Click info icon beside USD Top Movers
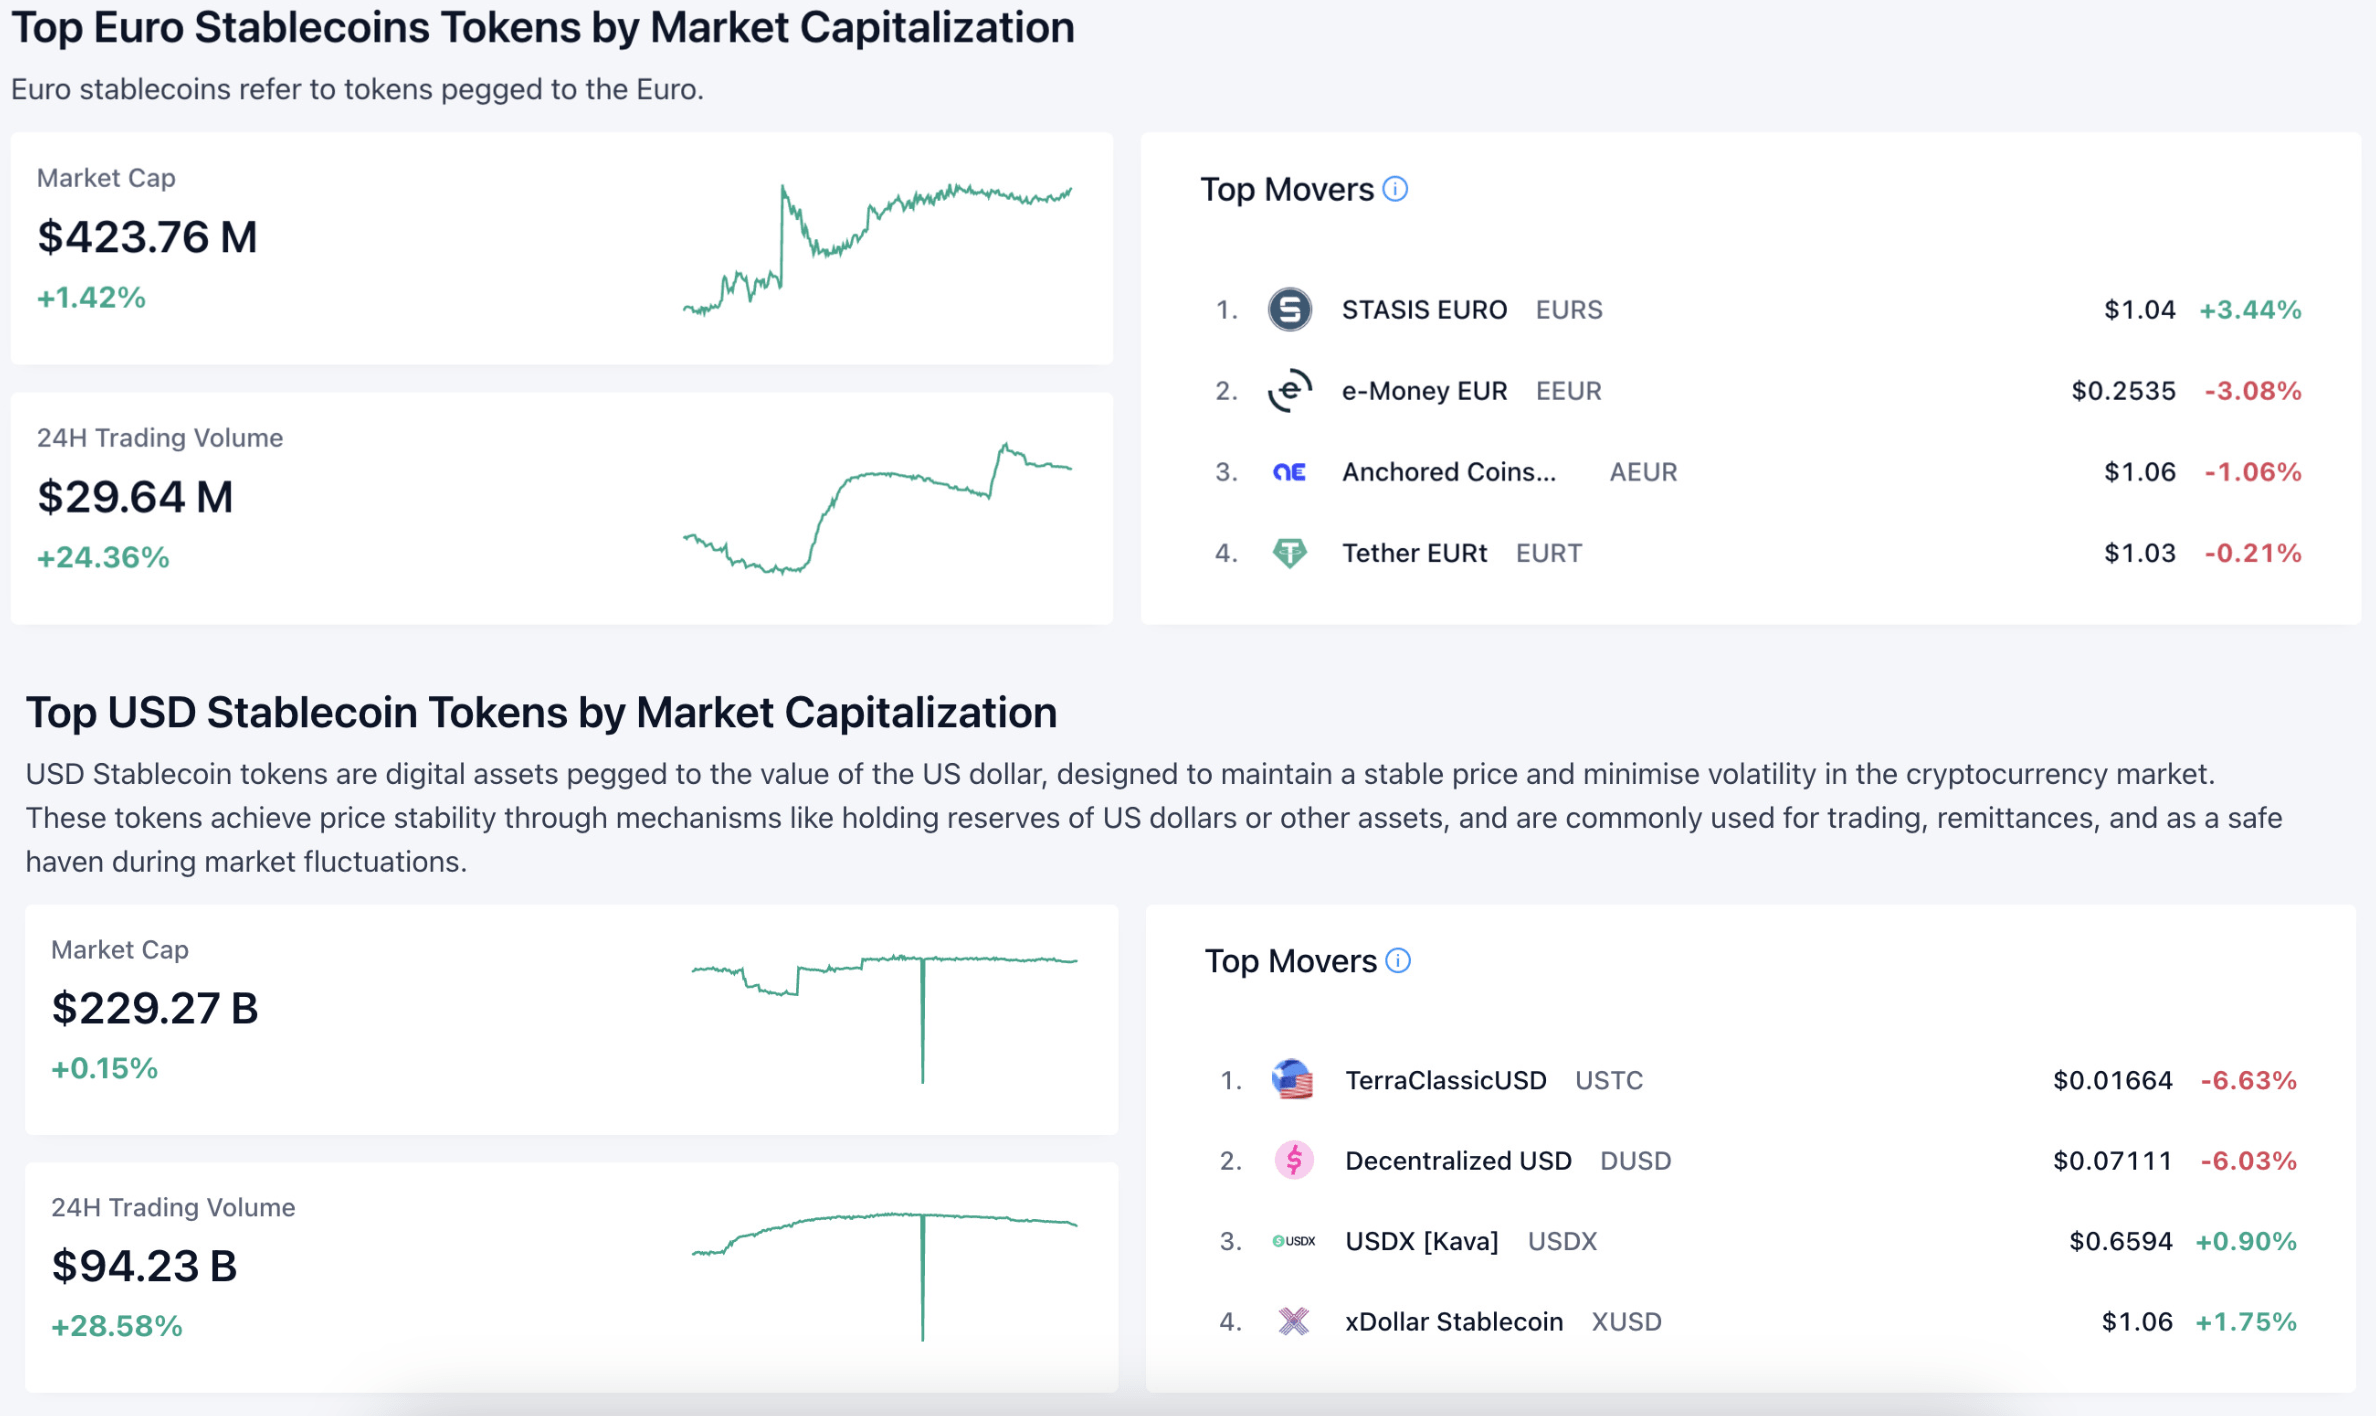The image size is (2376, 1416). point(1398,961)
